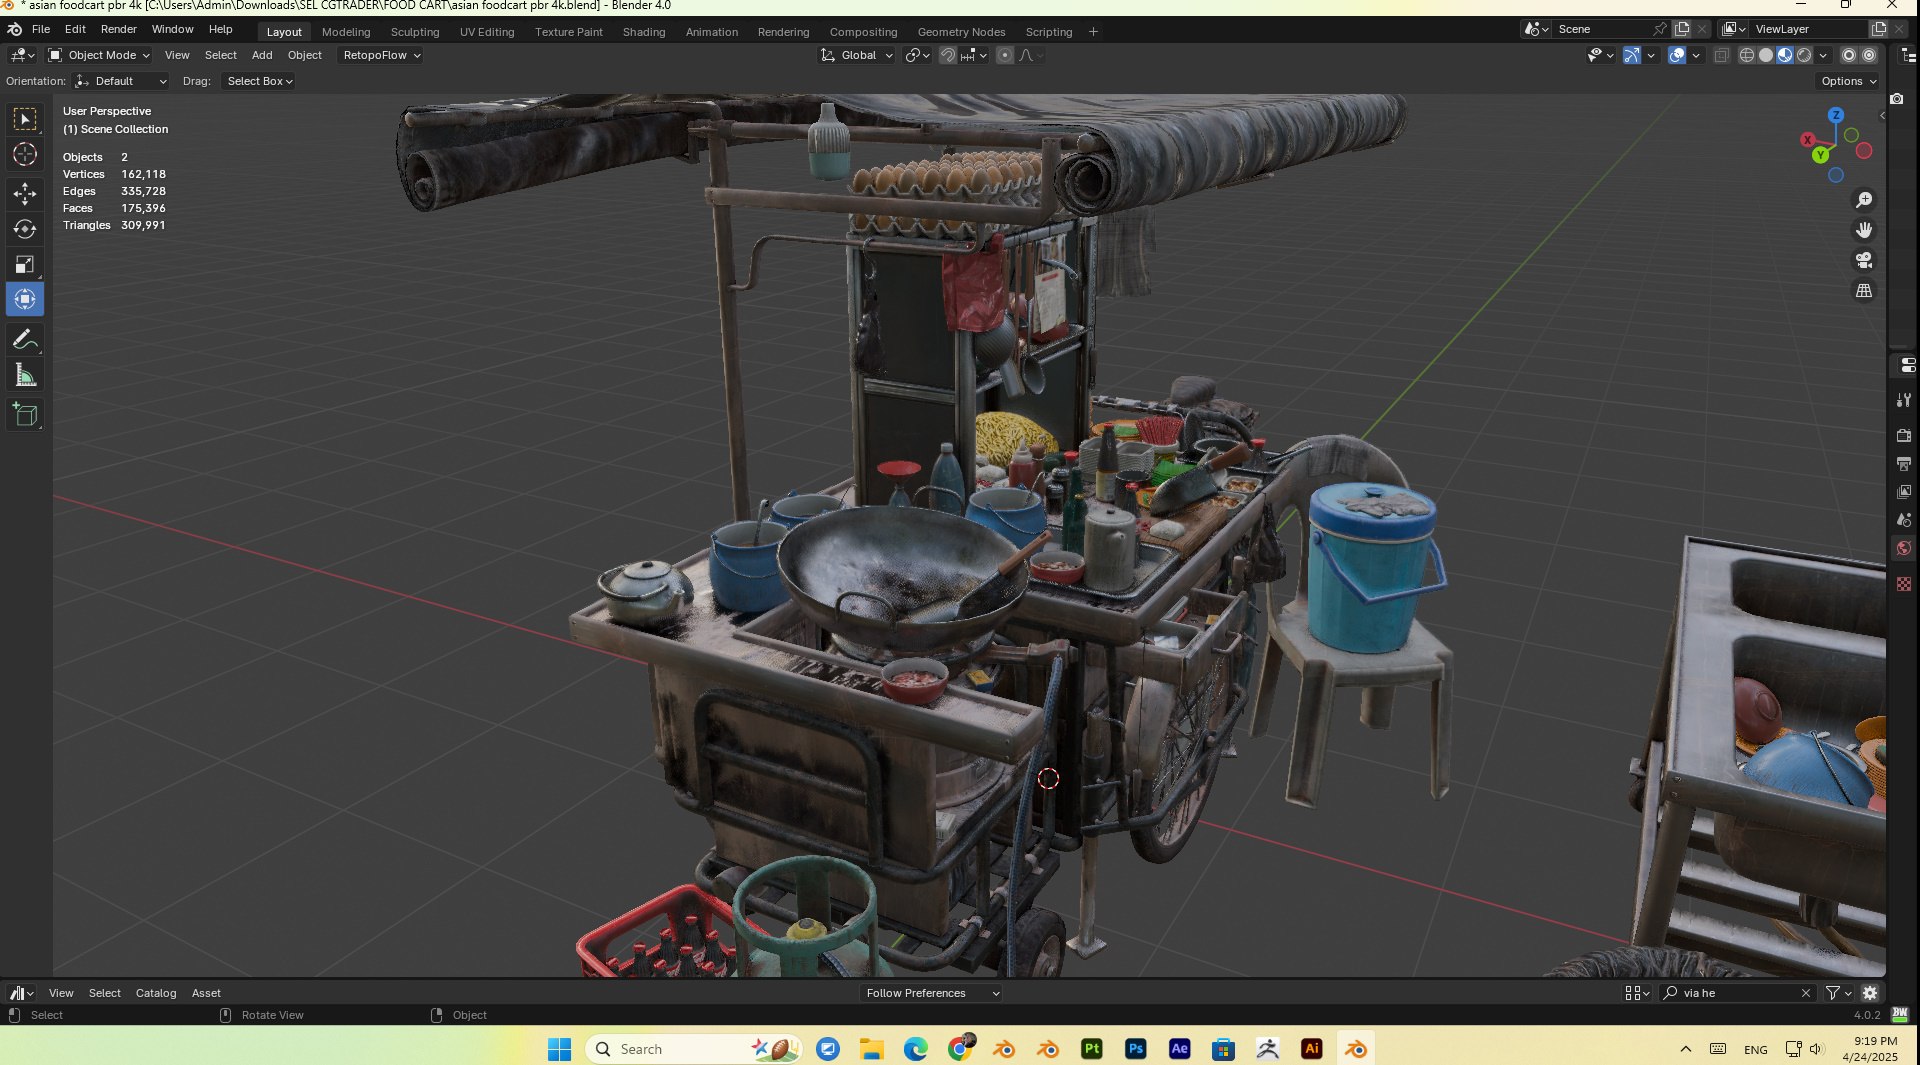1920x1065 pixels.
Task: Activate the 3D Cursor tool
Action: pyautogui.click(x=25, y=154)
